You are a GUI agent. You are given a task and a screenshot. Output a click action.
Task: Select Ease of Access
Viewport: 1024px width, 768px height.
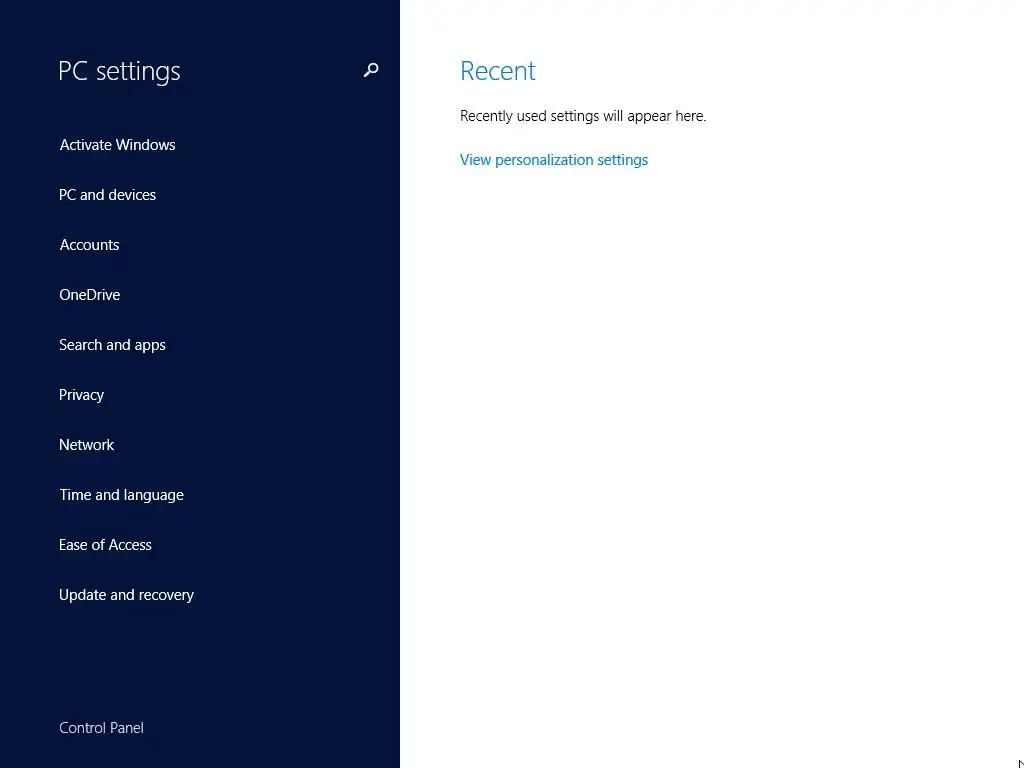pos(105,545)
